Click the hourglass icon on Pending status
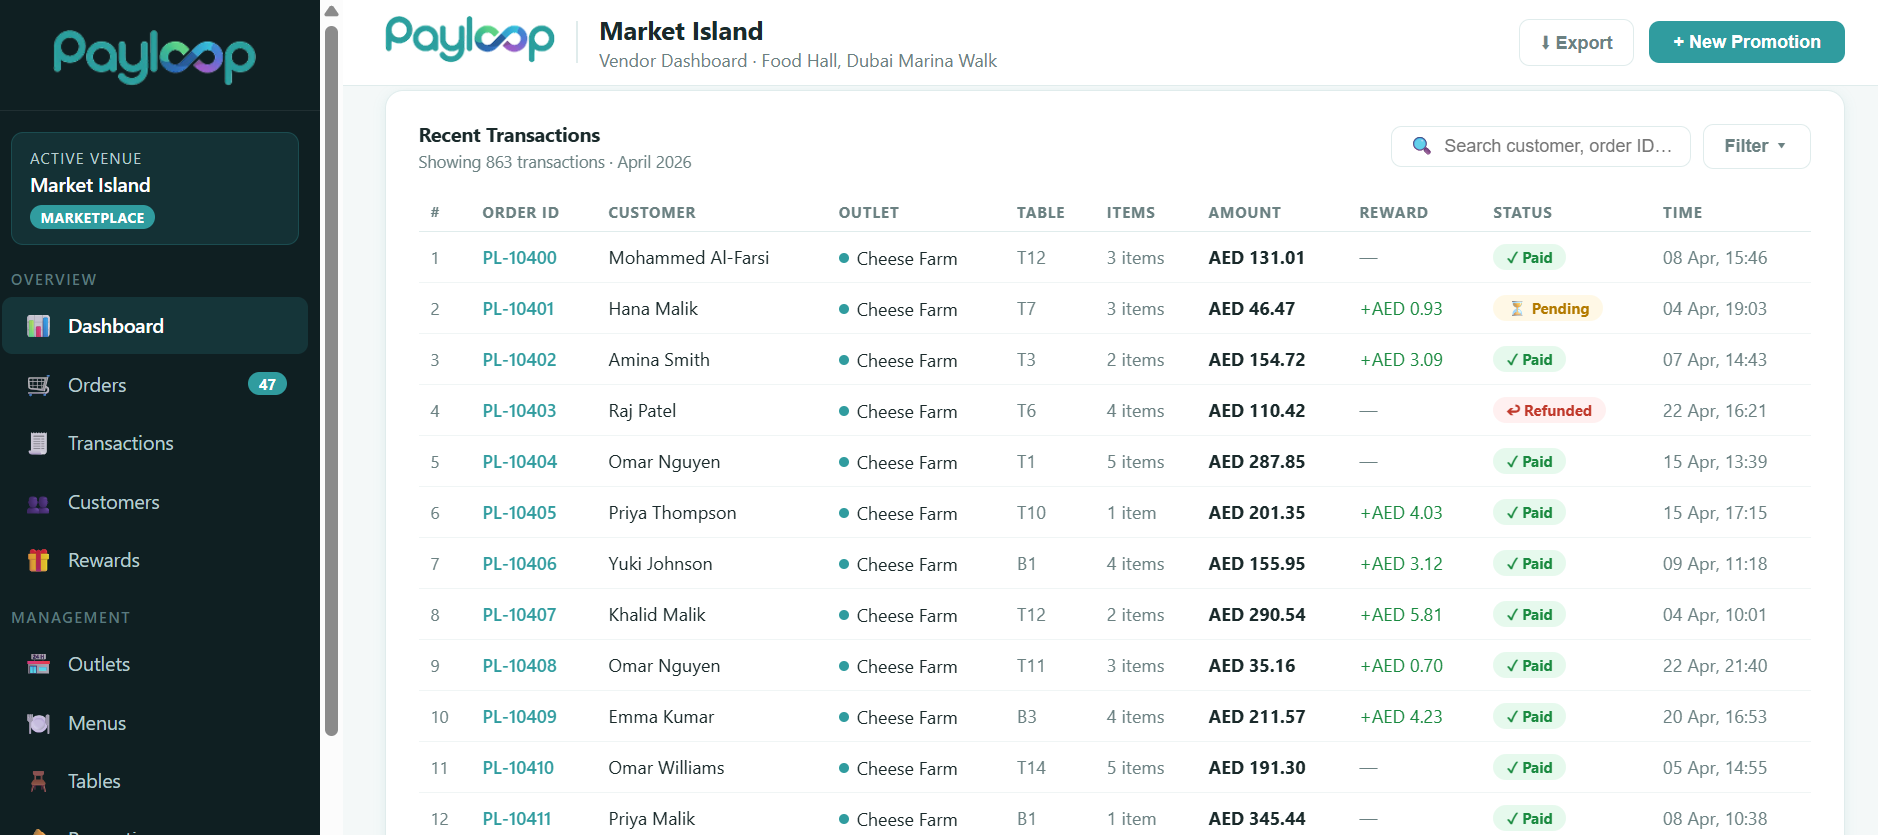Screen dimensions: 1878x835 [x=1516, y=308]
